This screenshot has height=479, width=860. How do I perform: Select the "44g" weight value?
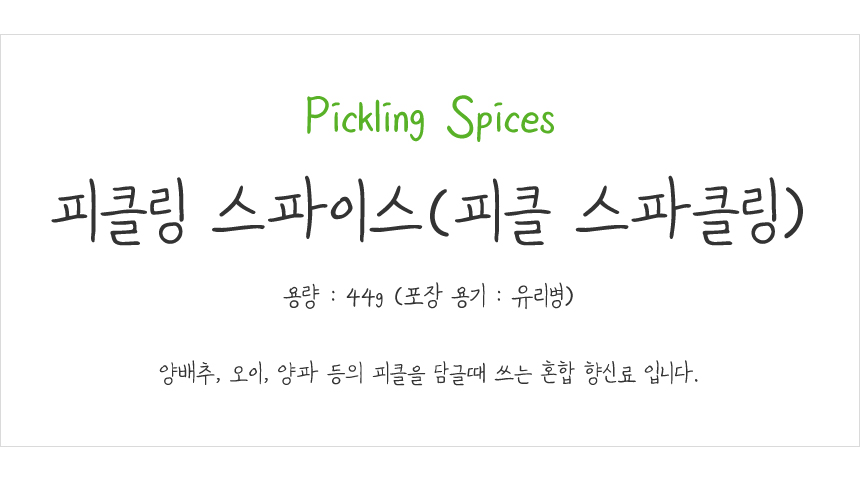point(364,297)
